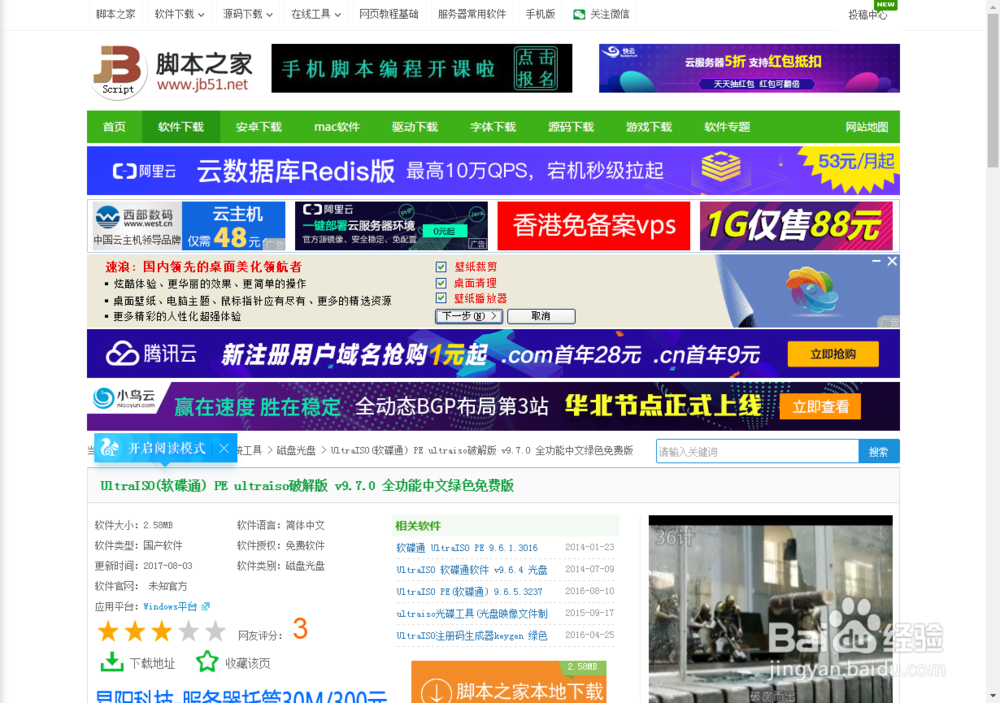The image size is (1000, 703).
Task: Open related link UltraISO PE(软碟通) 9.6.5.3237
Action: 469,591
